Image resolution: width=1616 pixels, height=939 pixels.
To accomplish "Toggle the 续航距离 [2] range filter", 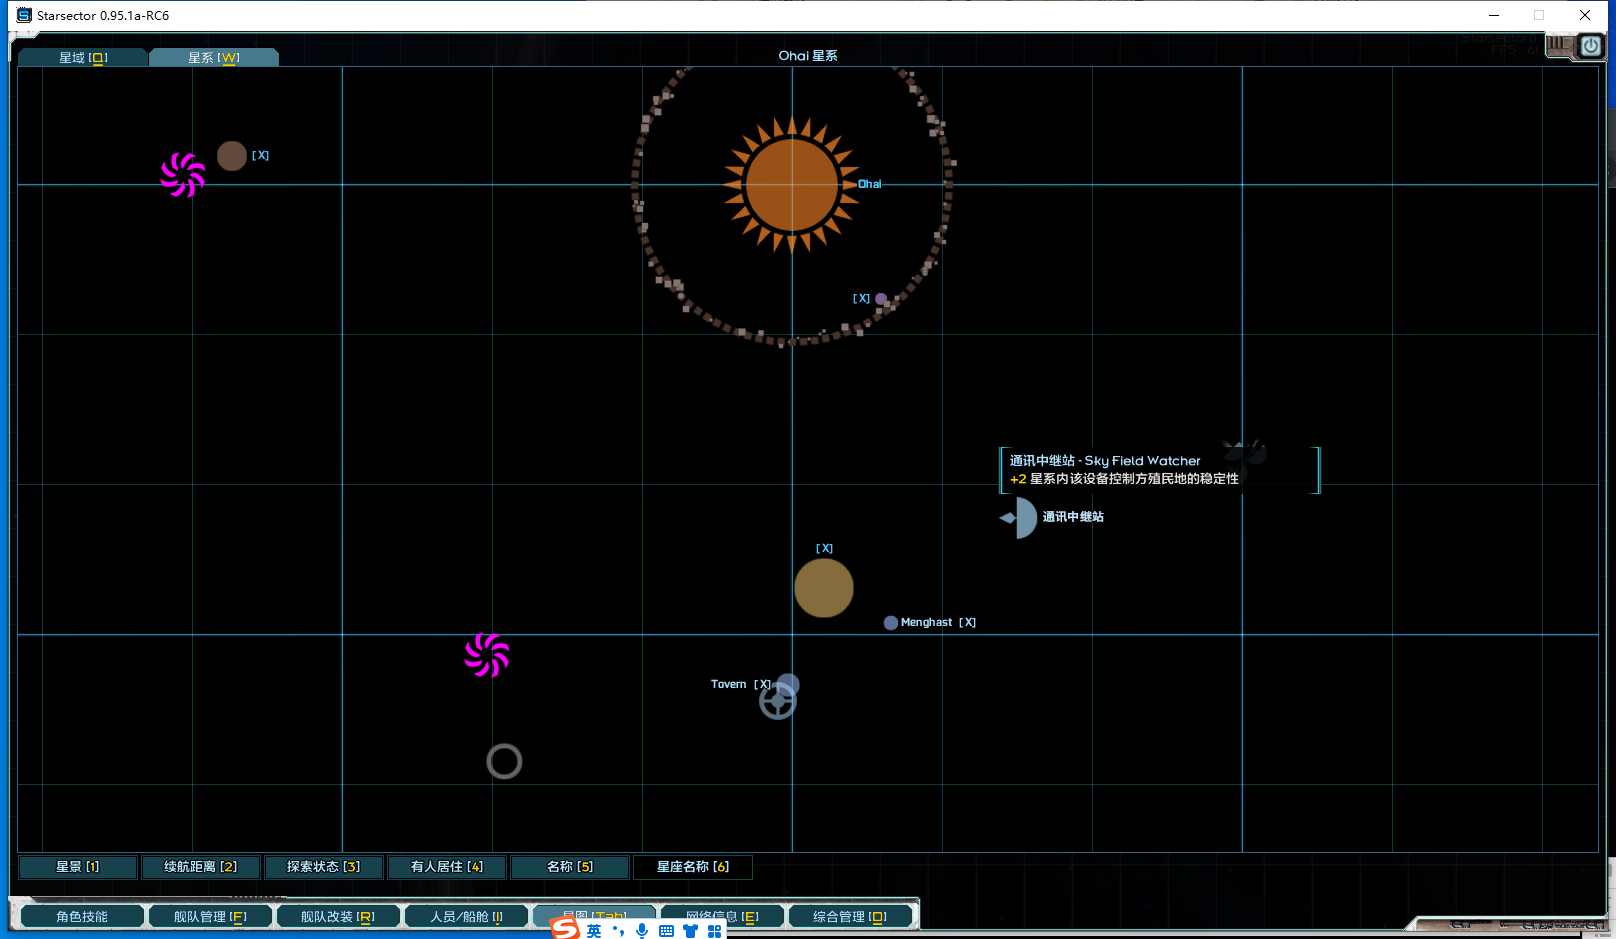I will [201, 867].
